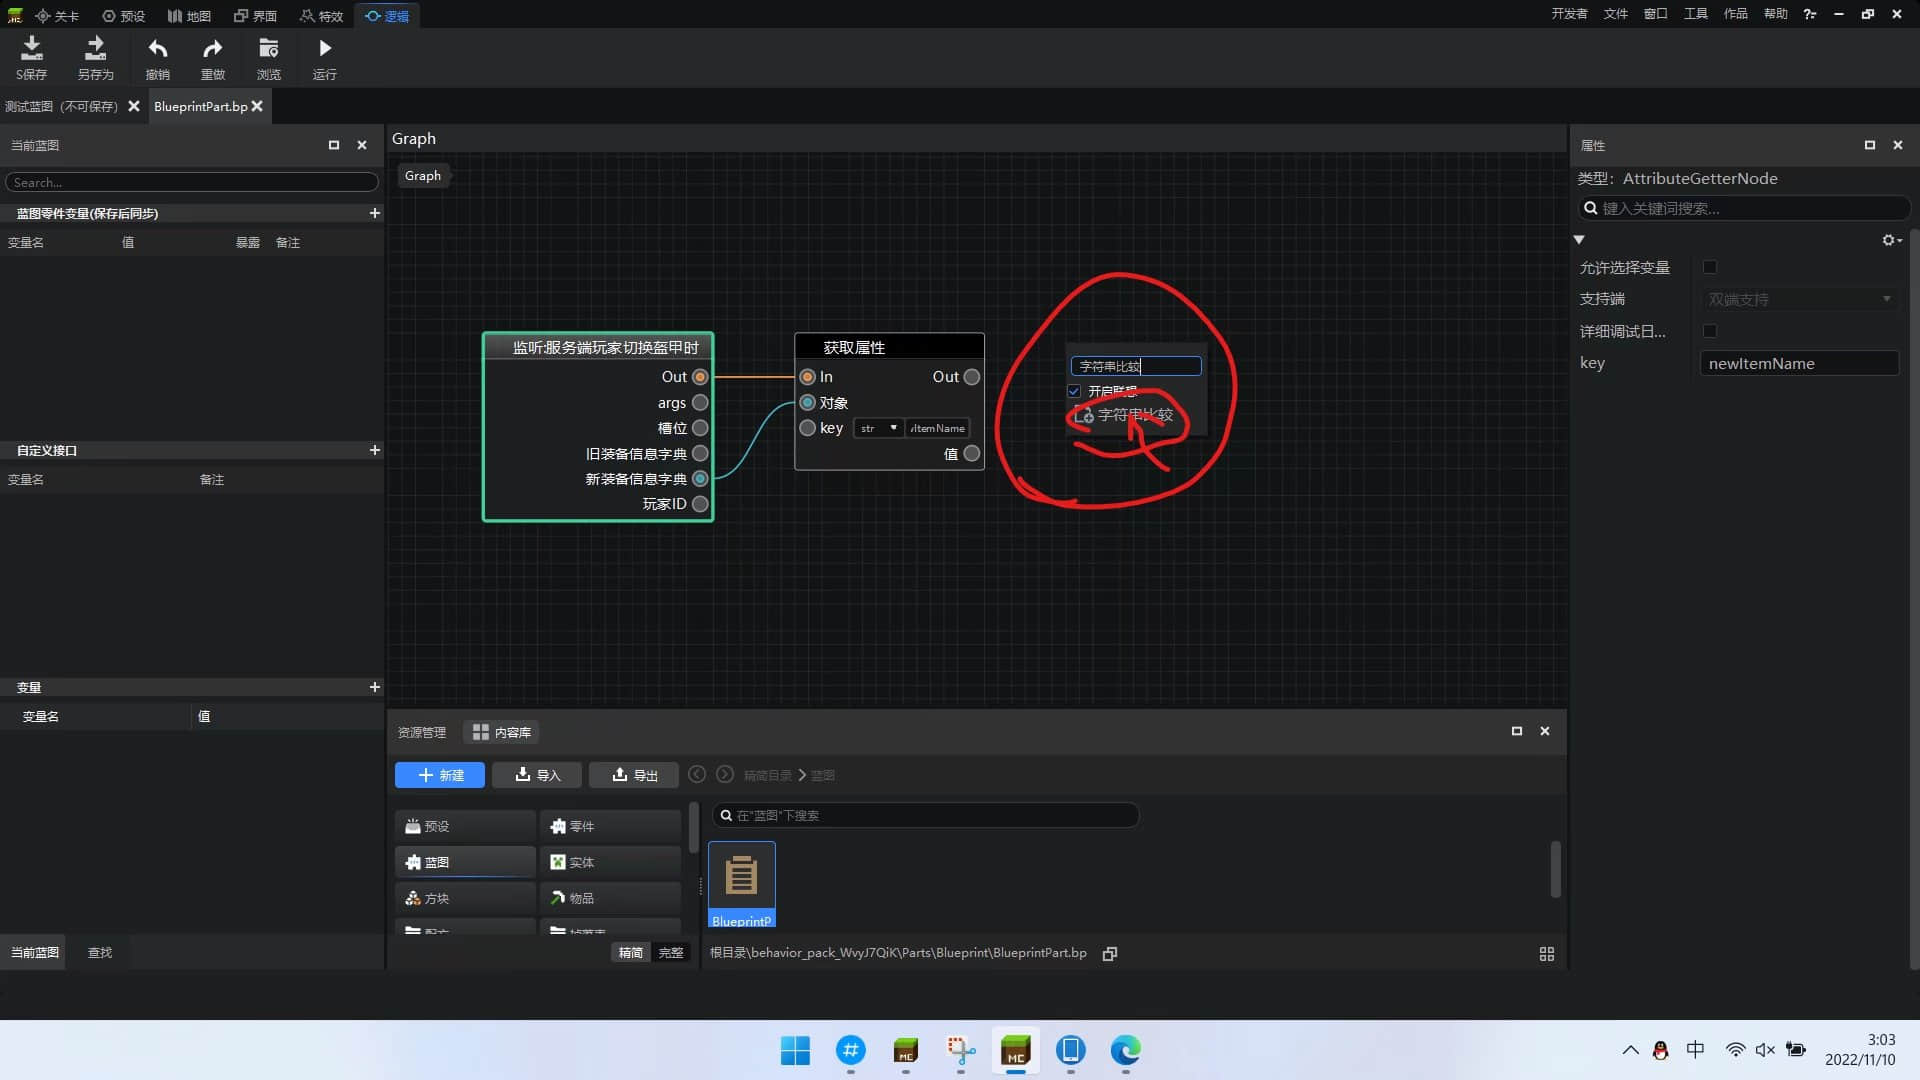
Task: Open the str type dropdown on key
Action: (x=879, y=428)
